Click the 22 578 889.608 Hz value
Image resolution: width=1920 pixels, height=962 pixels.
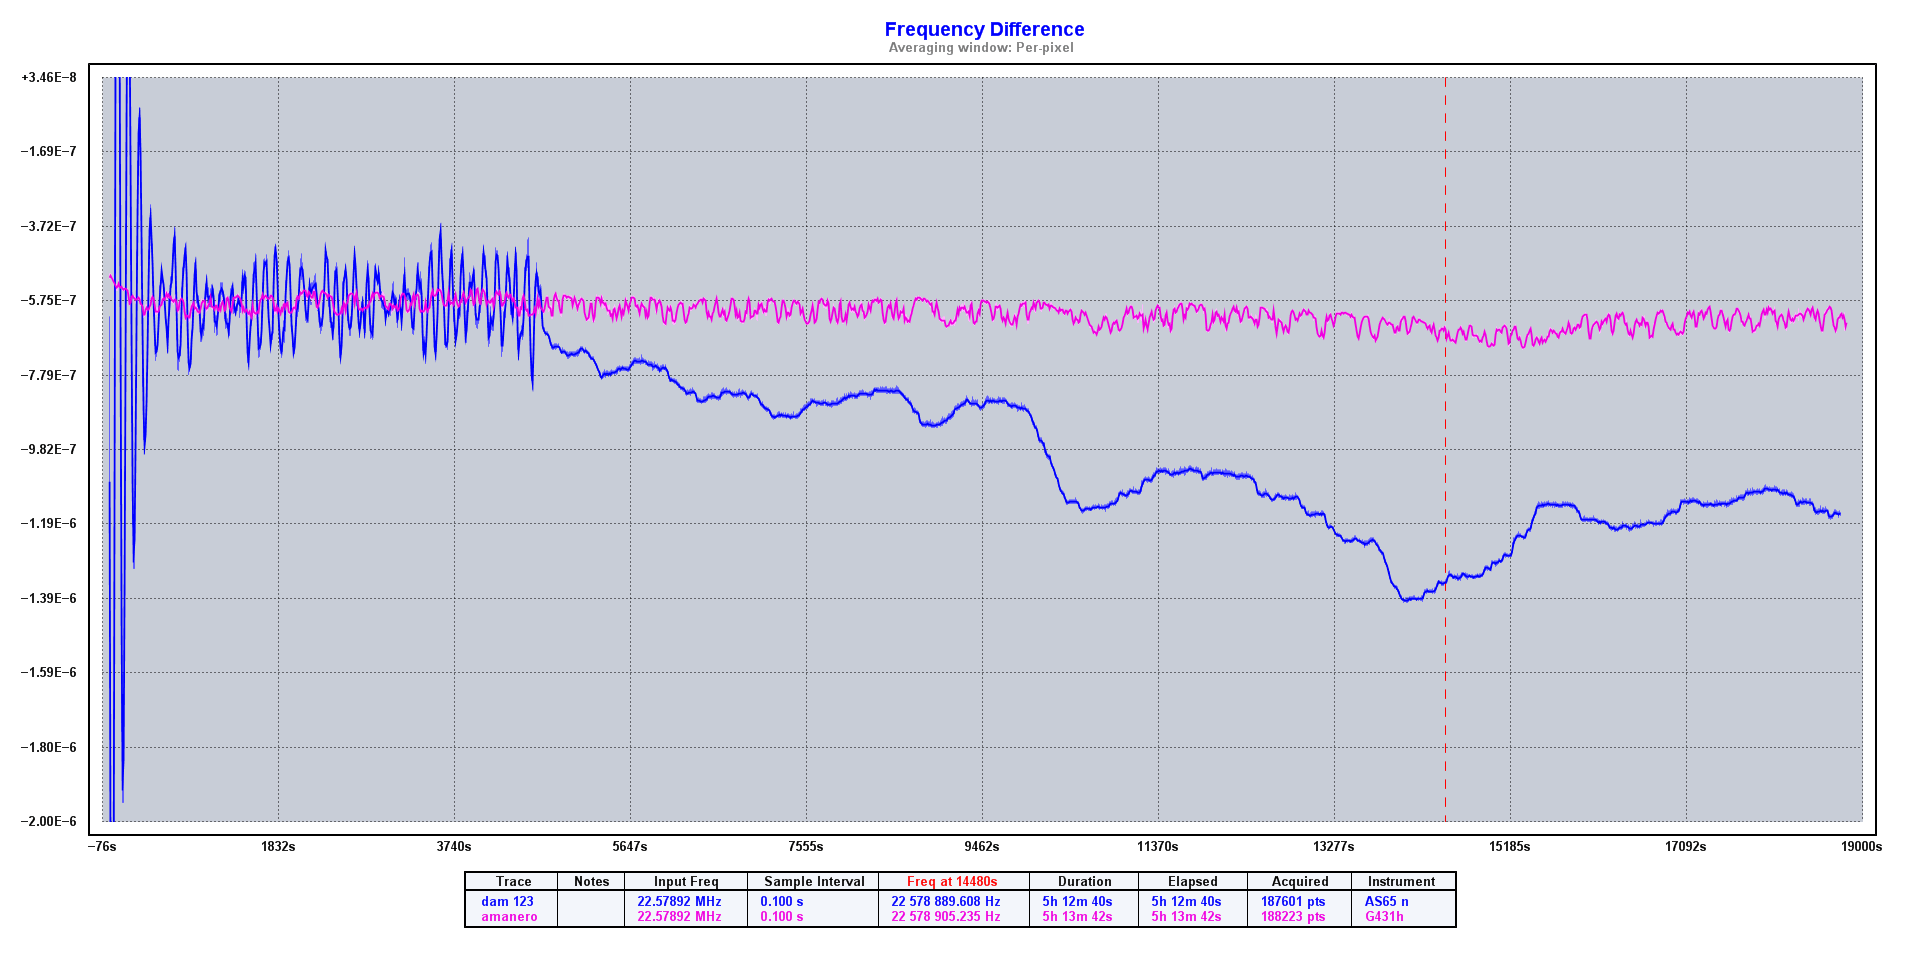[945, 901]
